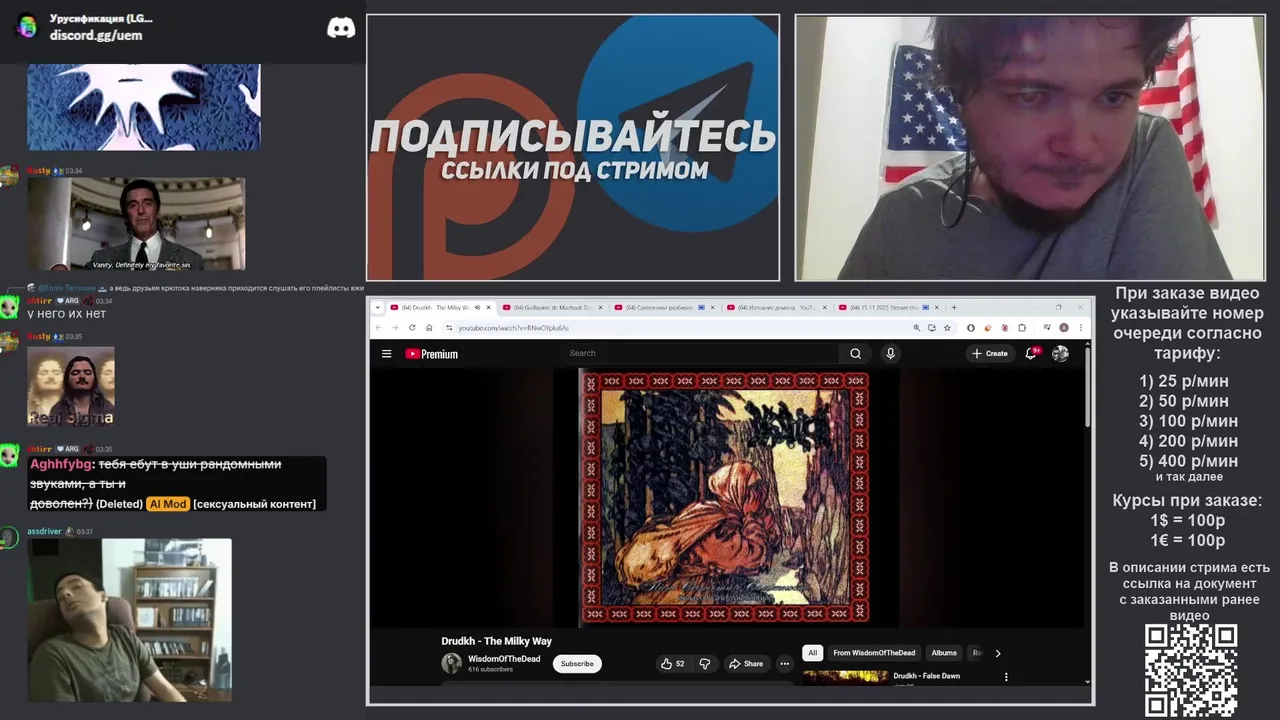1280x720 pixels.
Task: Open the Real Sigma image in Discord chat
Action: click(70, 387)
